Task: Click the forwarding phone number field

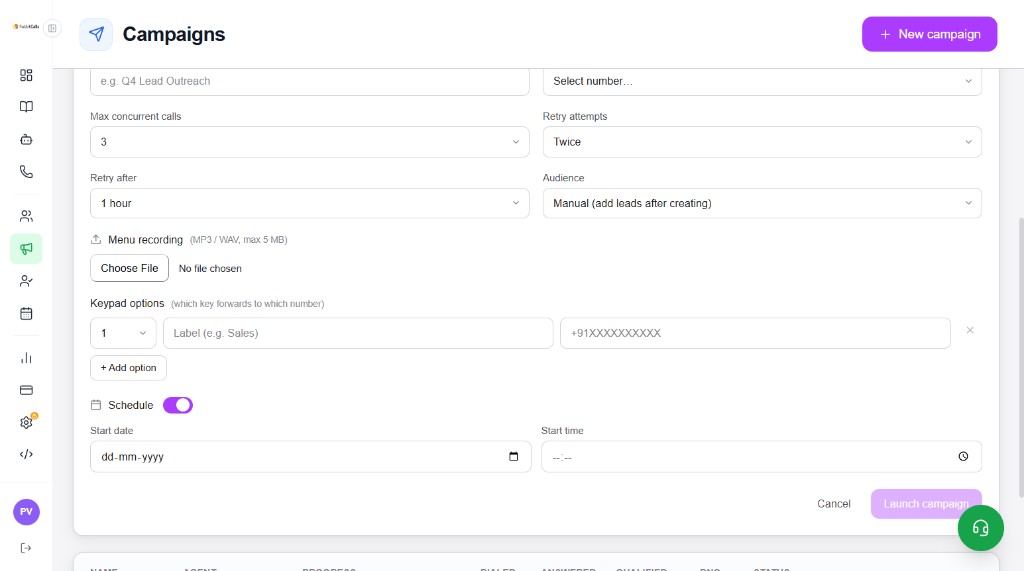Action: pos(755,333)
